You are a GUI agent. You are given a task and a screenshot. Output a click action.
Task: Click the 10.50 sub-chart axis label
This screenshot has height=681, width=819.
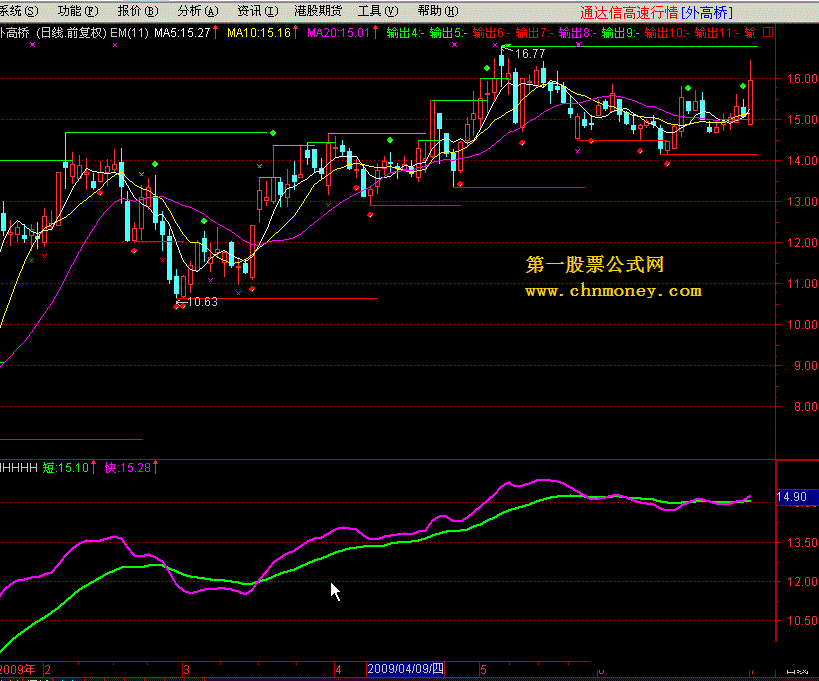pyautogui.click(x=802, y=620)
